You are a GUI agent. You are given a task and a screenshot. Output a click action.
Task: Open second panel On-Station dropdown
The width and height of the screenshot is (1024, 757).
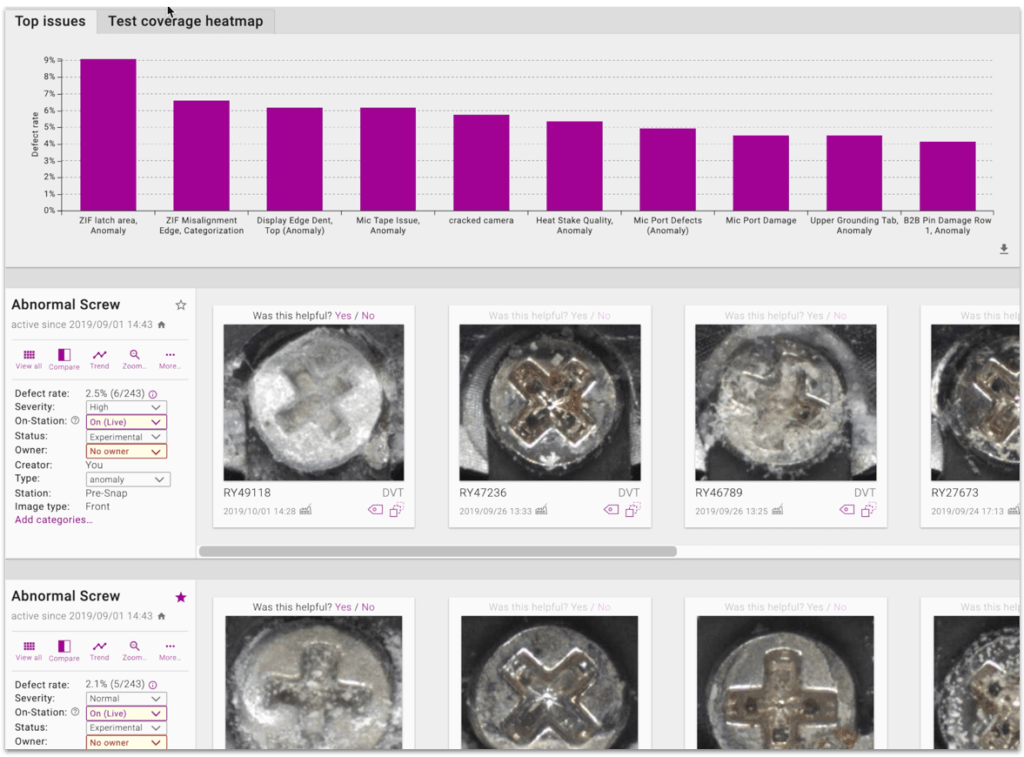[x=126, y=713]
